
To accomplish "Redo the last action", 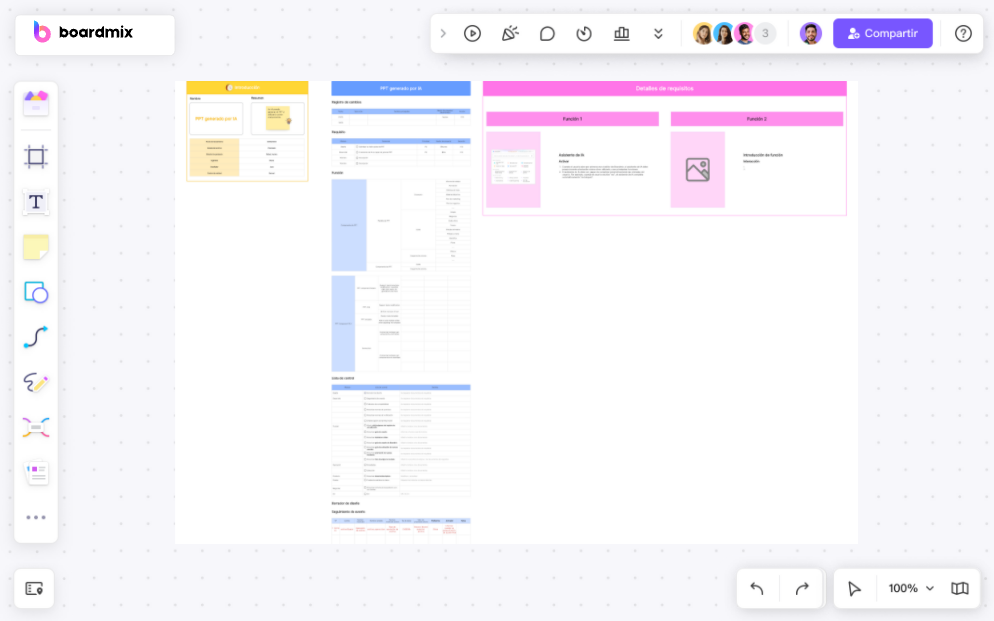I will [x=802, y=589].
